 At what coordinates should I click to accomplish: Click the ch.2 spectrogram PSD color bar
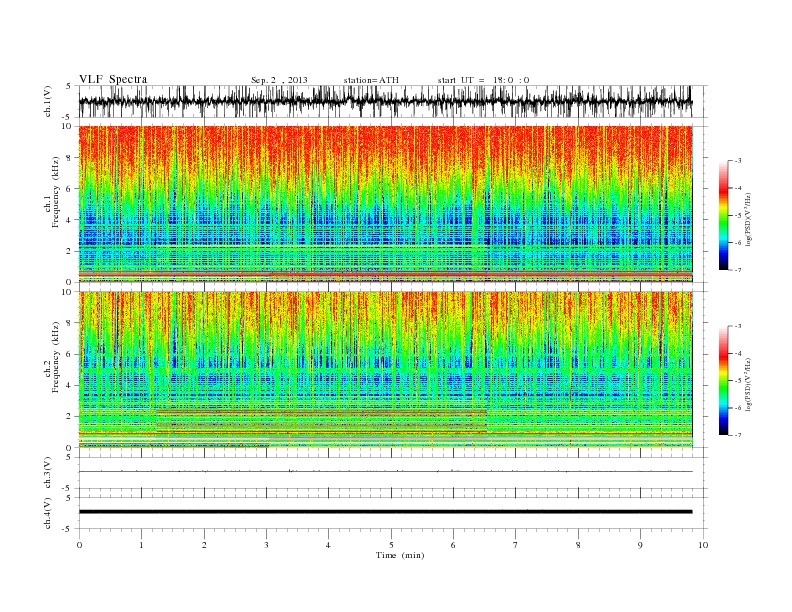coord(723,381)
